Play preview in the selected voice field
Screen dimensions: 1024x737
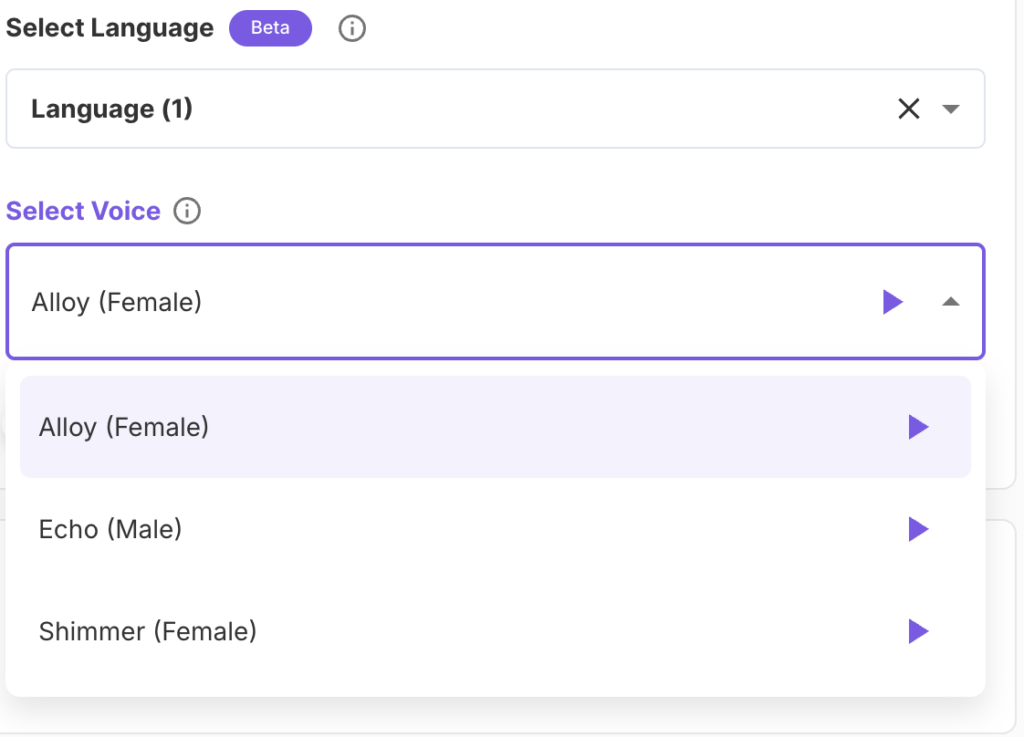(893, 302)
